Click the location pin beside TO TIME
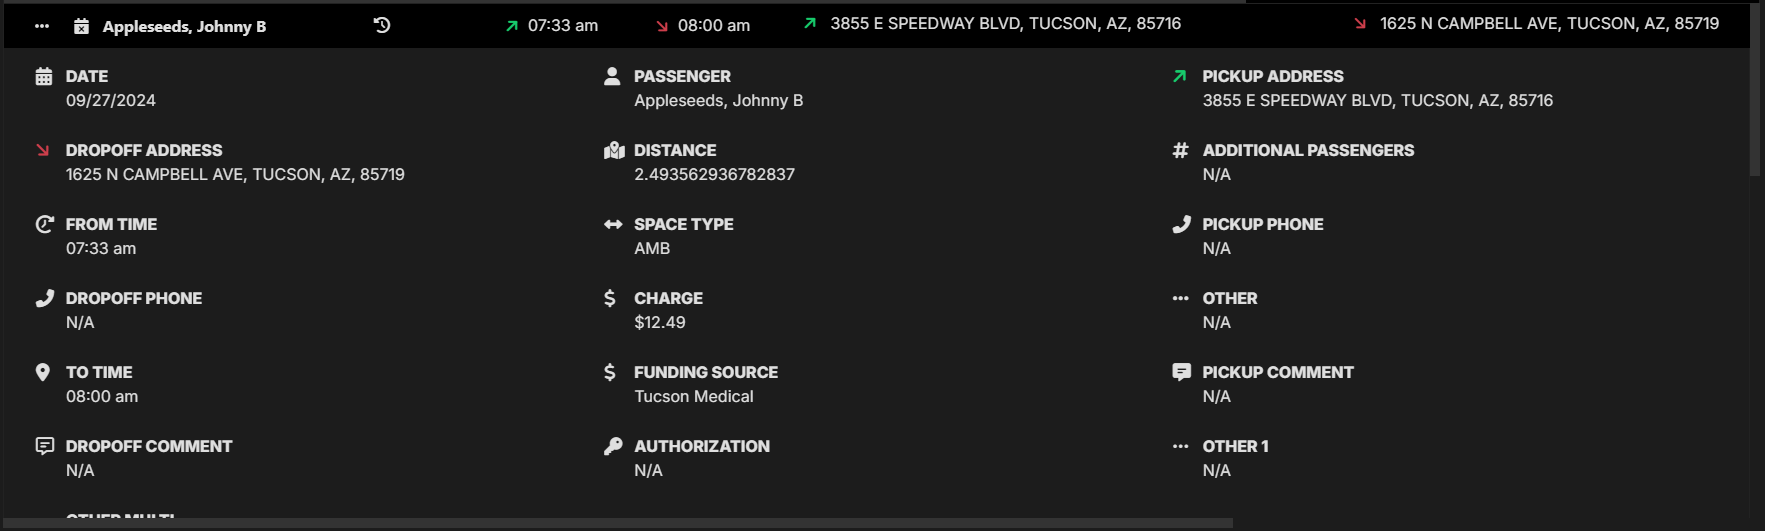The image size is (1765, 531). (x=43, y=372)
